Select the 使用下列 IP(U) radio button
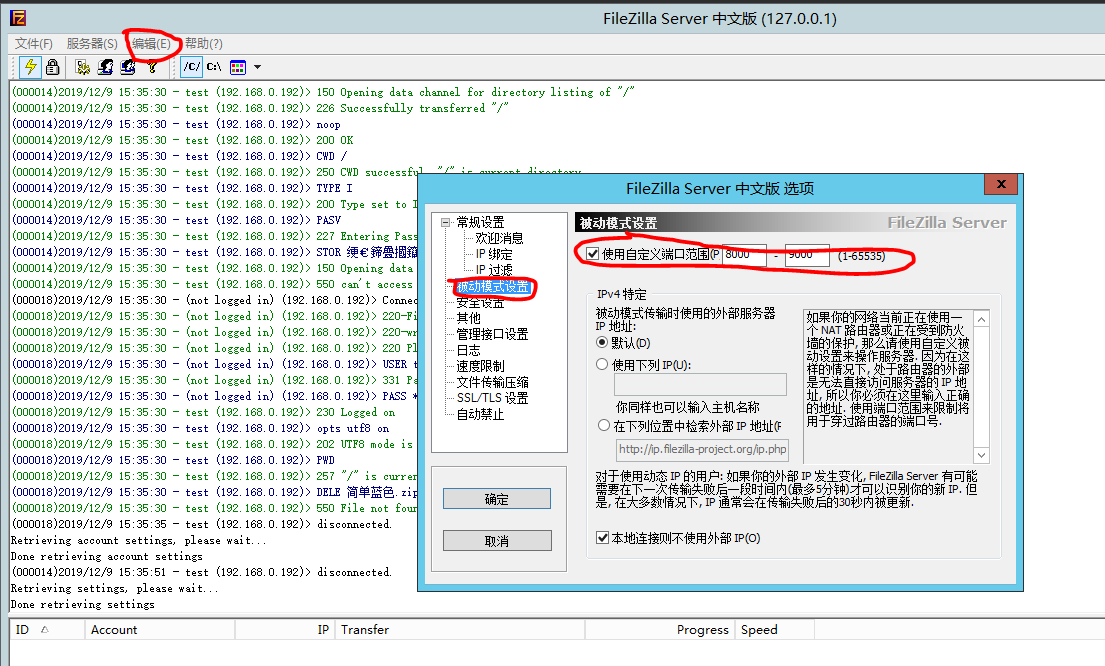1105x666 pixels. click(602, 364)
